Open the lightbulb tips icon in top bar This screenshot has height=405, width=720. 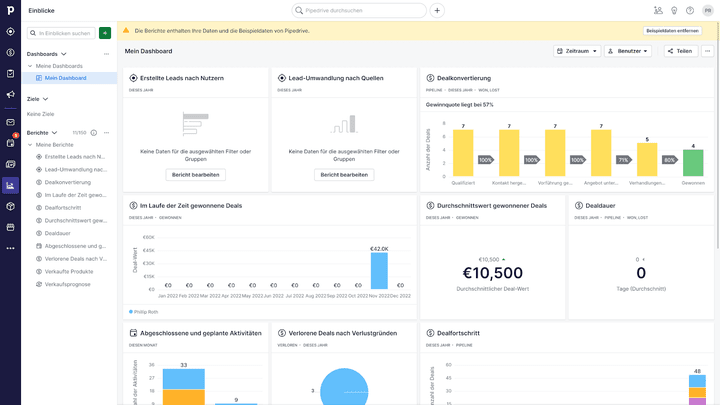(674, 11)
